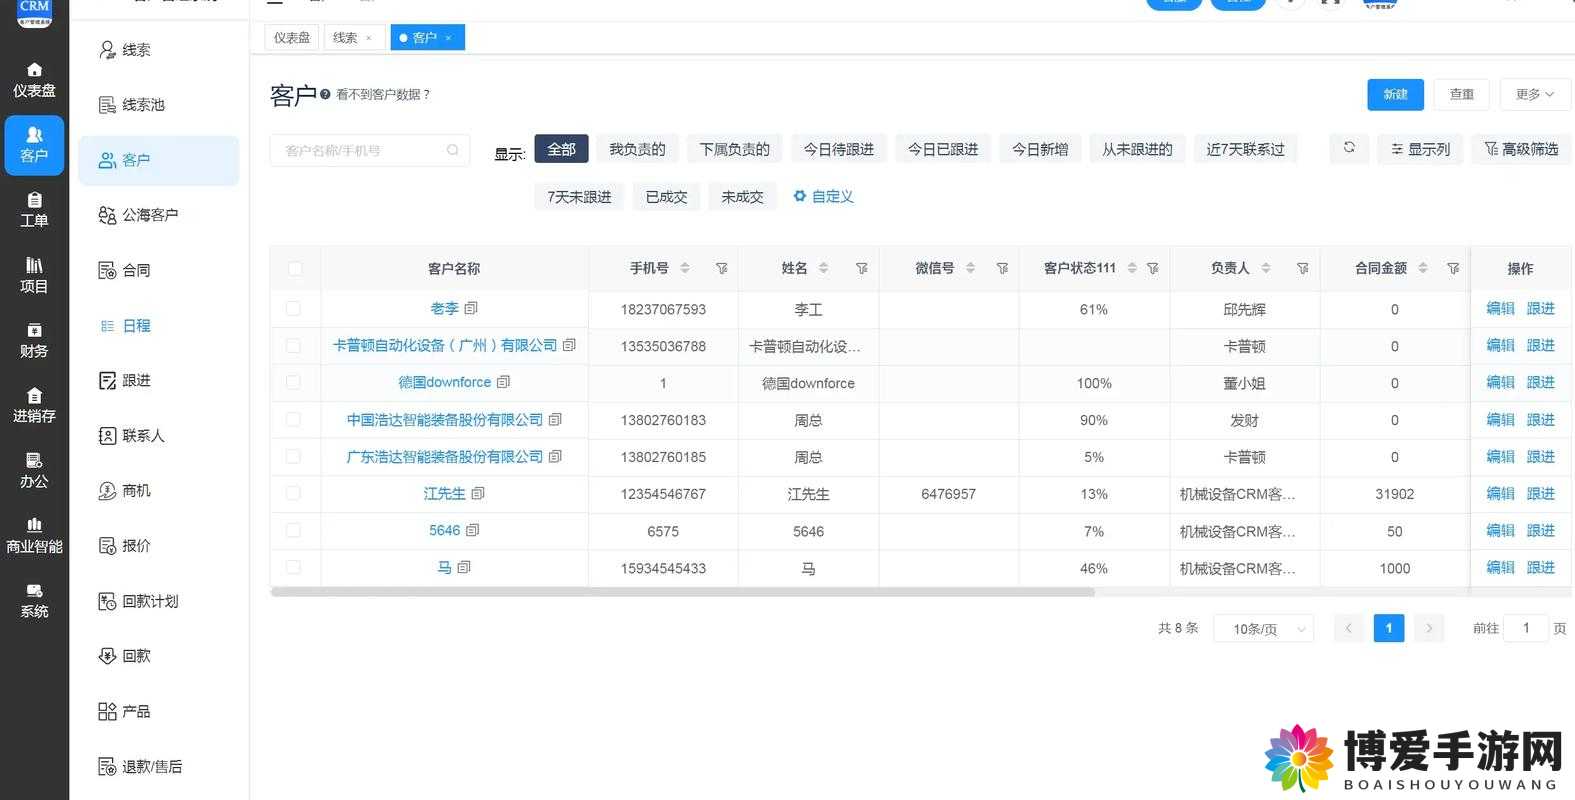
Task: Click the blue 新建 button
Action: click(1395, 94)
